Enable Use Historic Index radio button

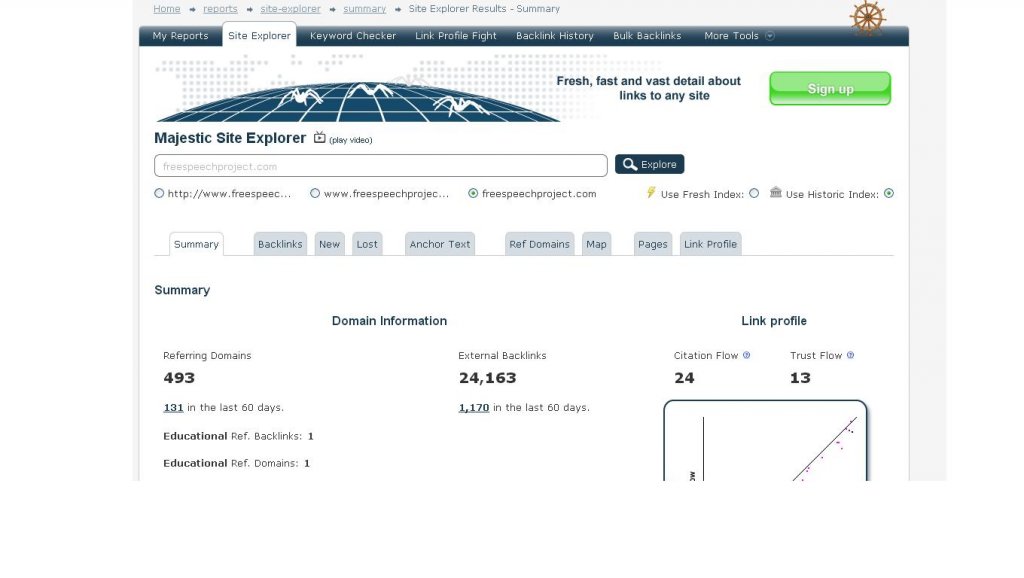coord(889,193)
